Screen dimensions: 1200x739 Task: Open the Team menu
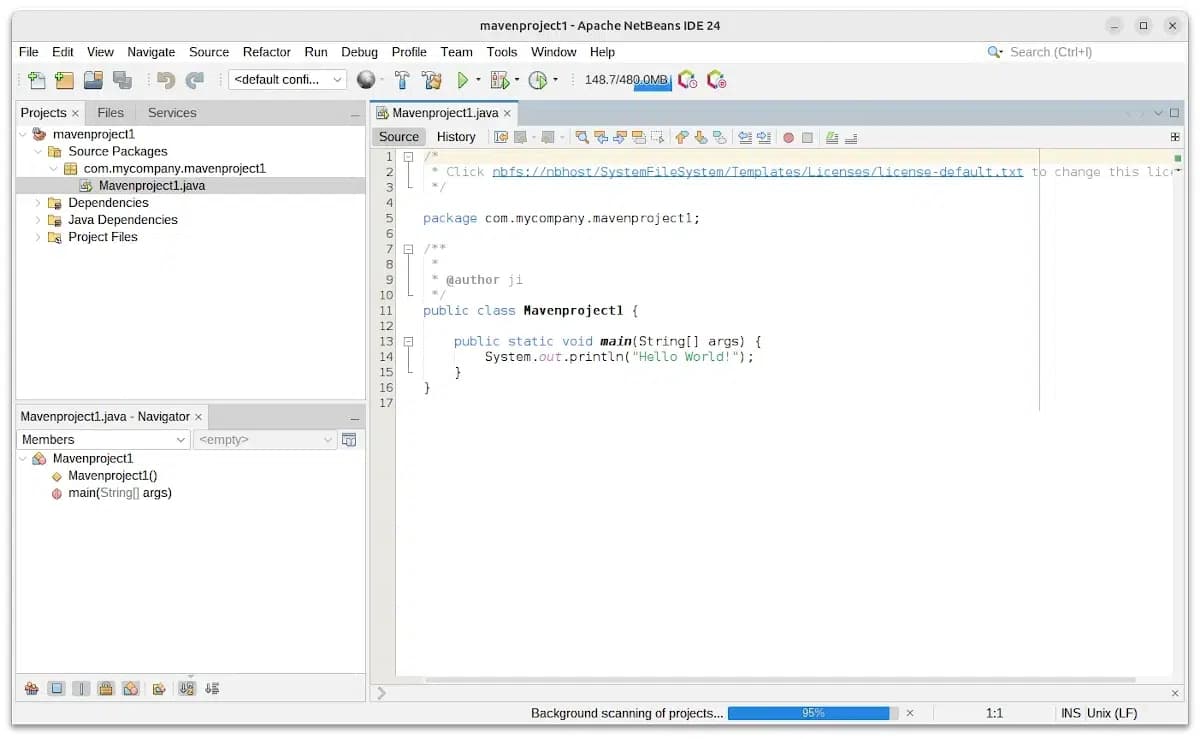pyautogui.click(x=456, y=52)
